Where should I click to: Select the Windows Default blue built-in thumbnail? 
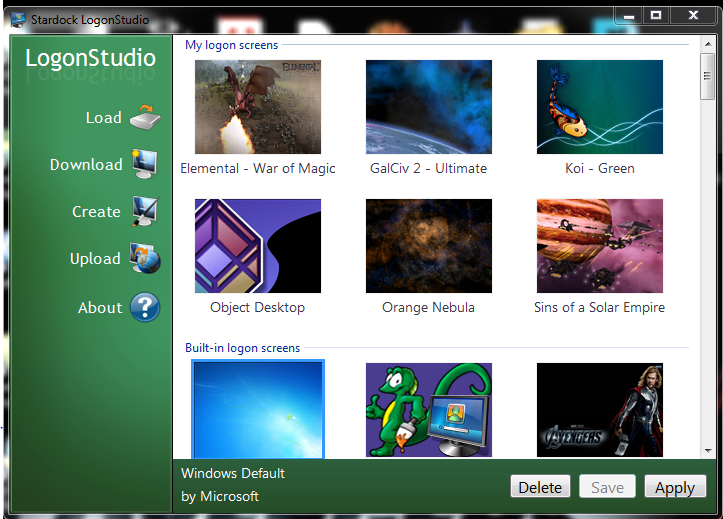point(258,409)
